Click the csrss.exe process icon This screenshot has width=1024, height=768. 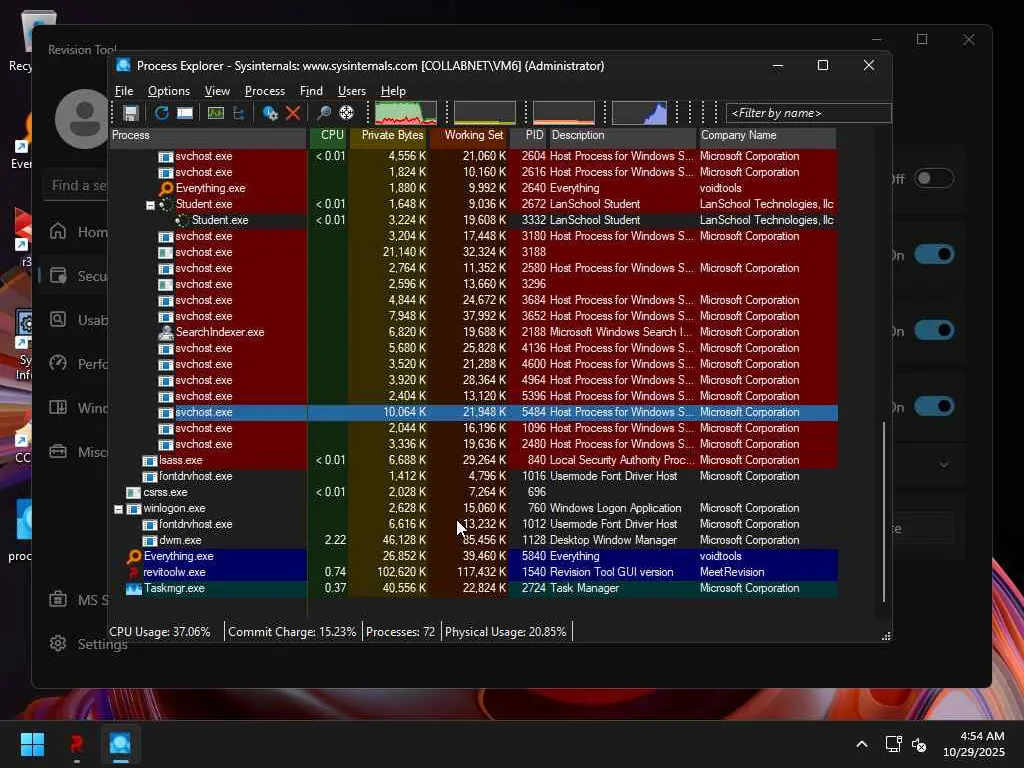tap(134, 492)
